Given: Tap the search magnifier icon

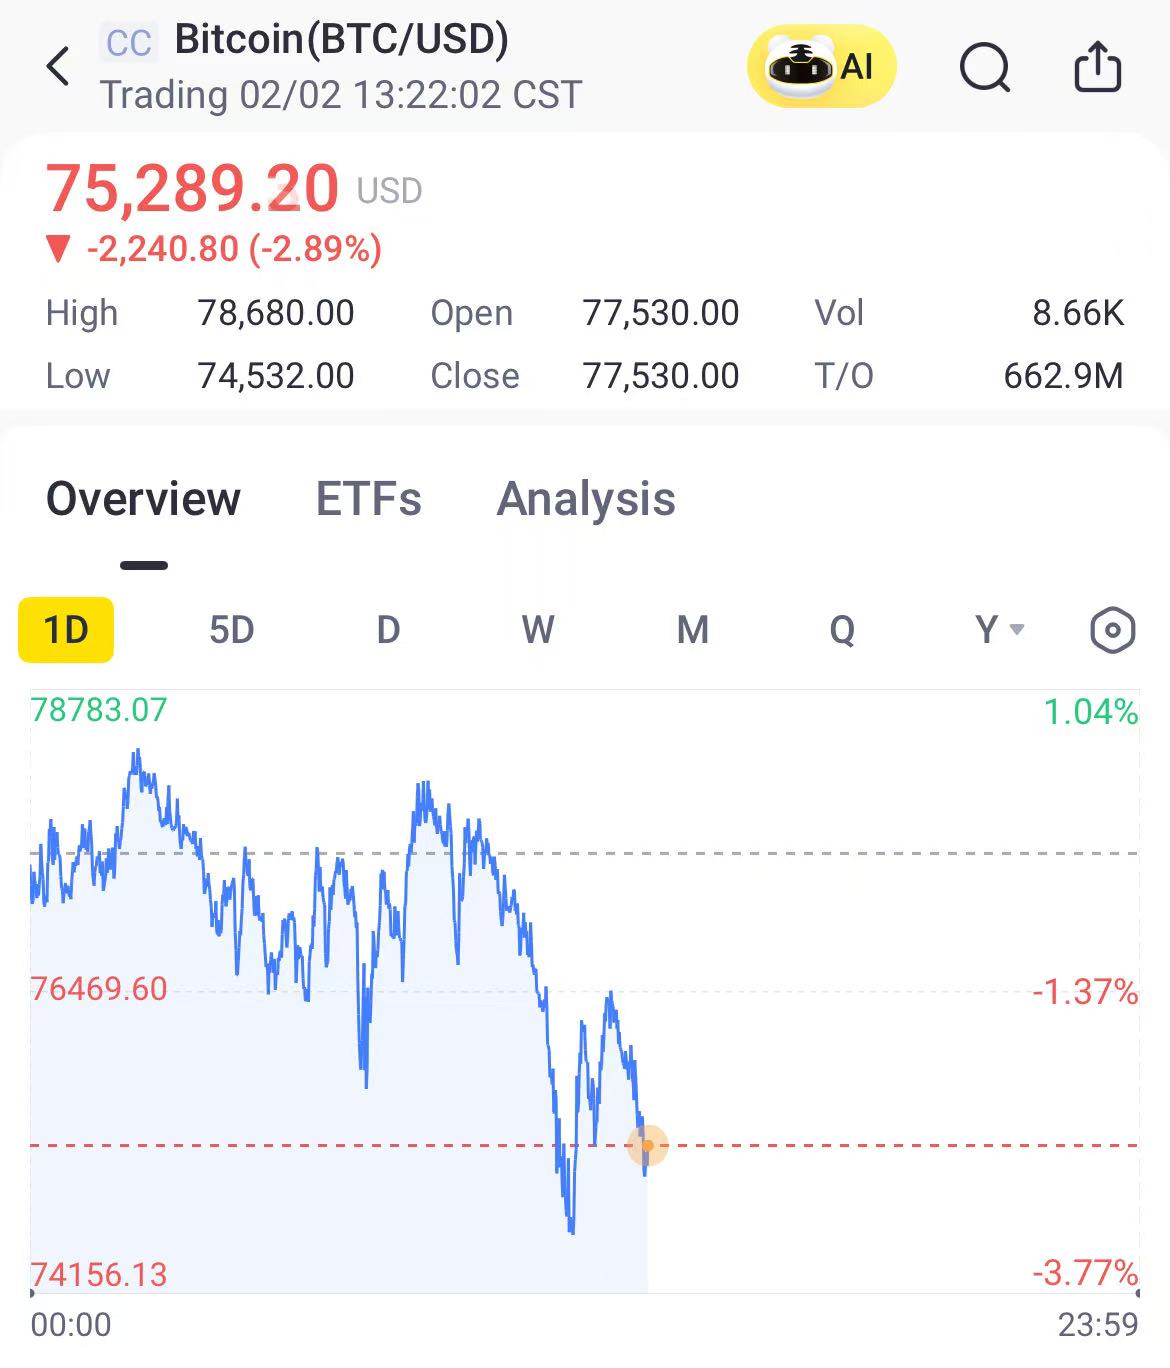Looking at the screenshot, I should [984, 68].
